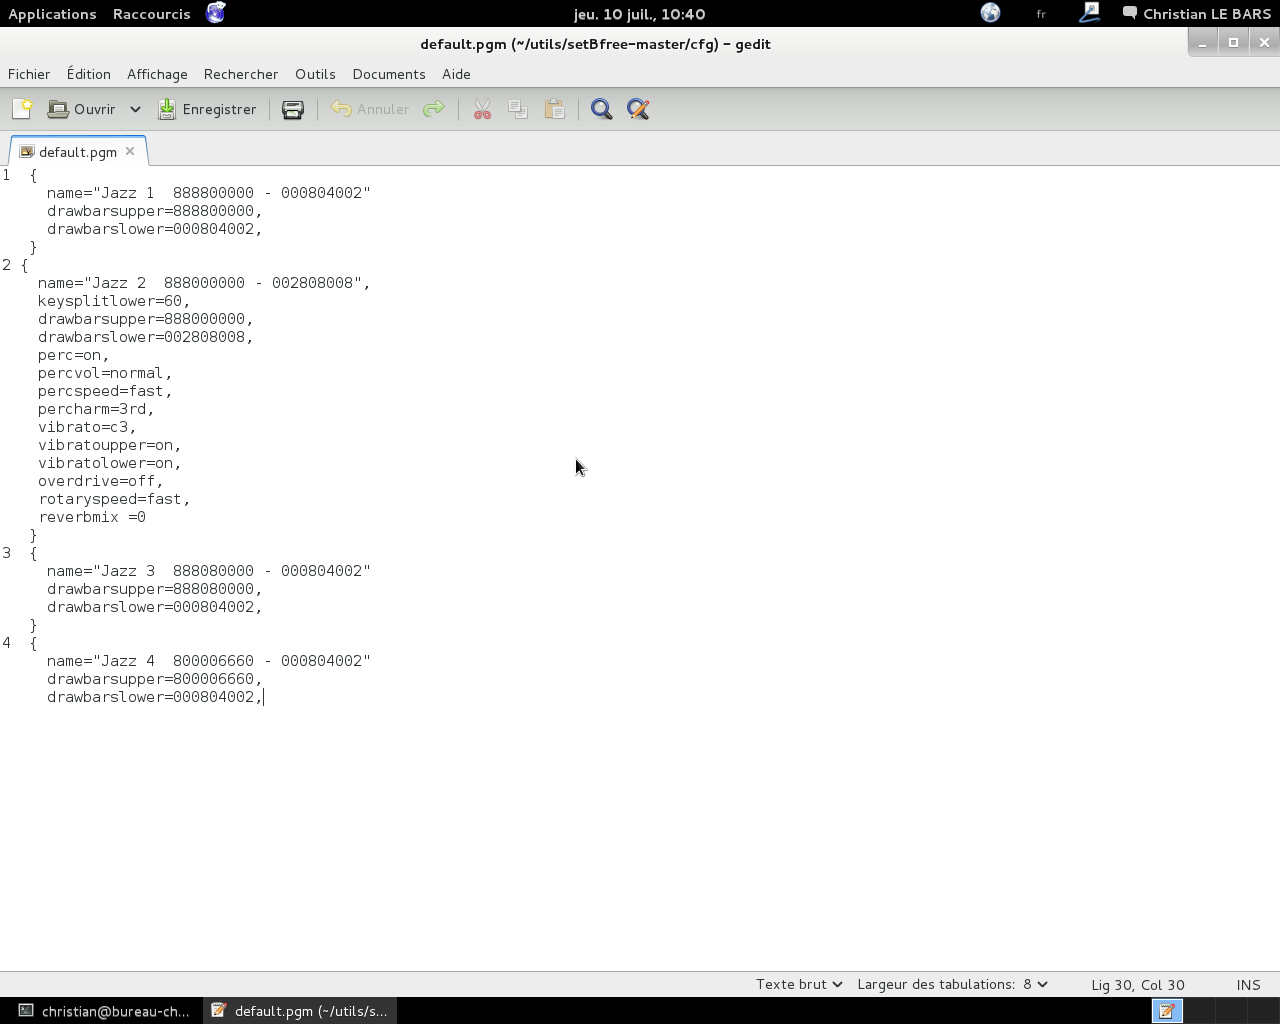The height and width of the screenshot is (1024, 1280).
Task: Click the copy icon in the toolbar
Action: pos(518,109)
